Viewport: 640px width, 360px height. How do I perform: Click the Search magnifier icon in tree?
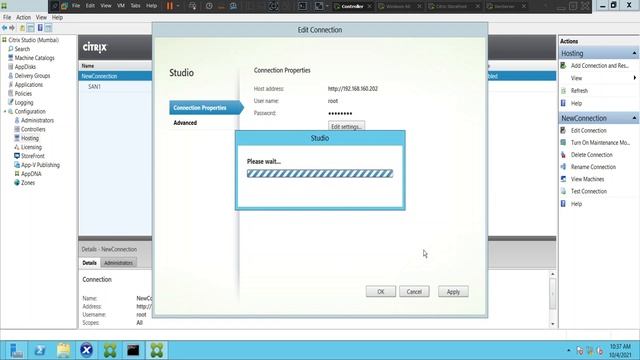(11, 49)
